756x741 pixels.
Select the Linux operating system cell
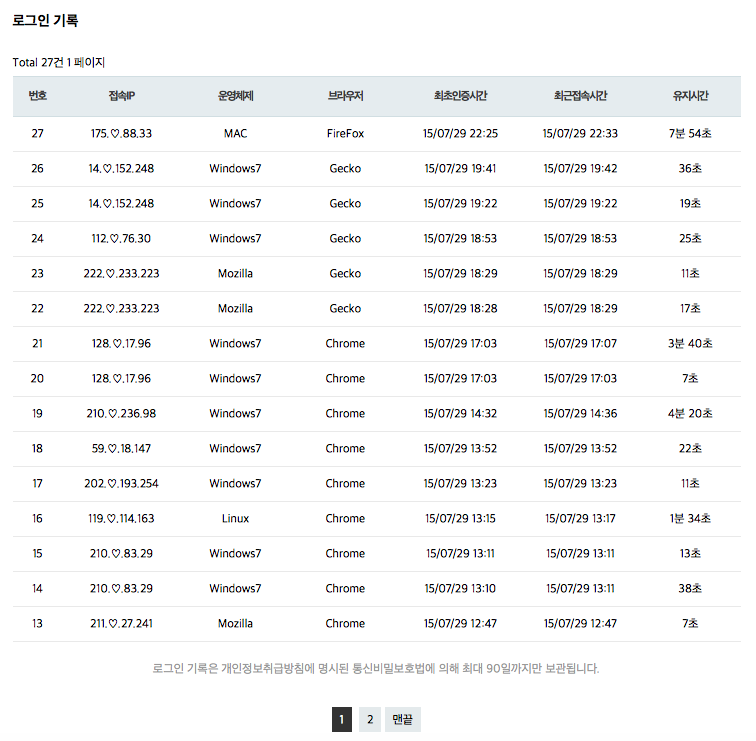[235, 519]
